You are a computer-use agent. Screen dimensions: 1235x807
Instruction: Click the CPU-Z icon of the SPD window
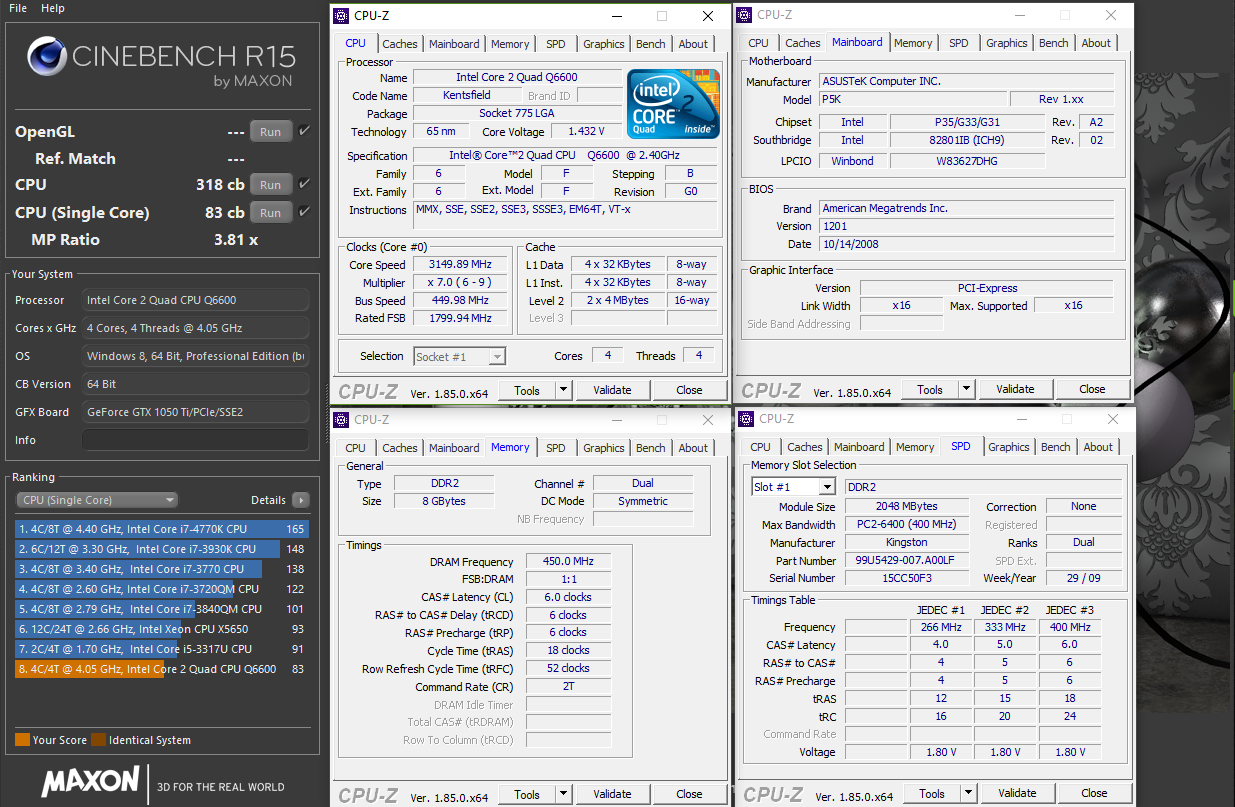747,419
